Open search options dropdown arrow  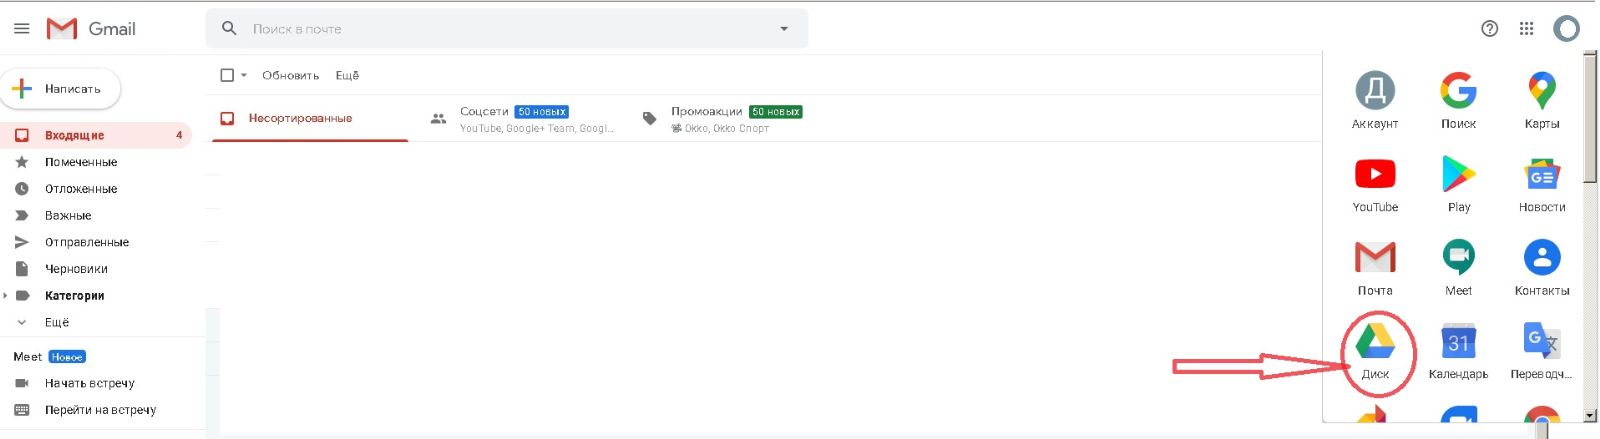click(x=784, y=29)
